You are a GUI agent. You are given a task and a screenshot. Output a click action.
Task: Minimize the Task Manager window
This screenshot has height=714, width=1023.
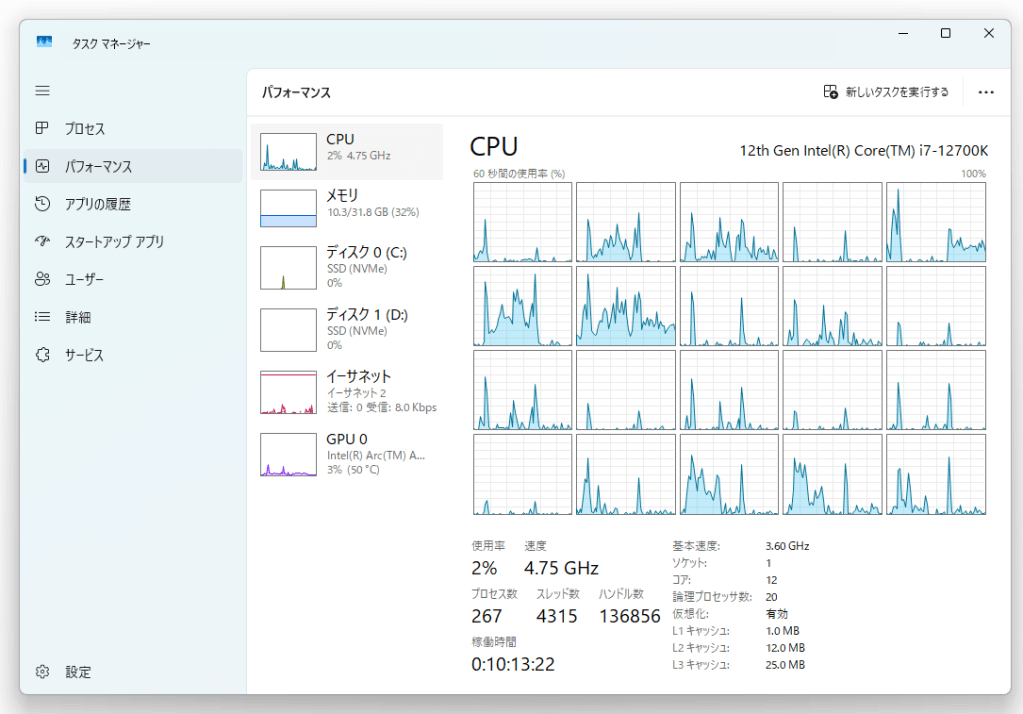[x=903, y=33]
